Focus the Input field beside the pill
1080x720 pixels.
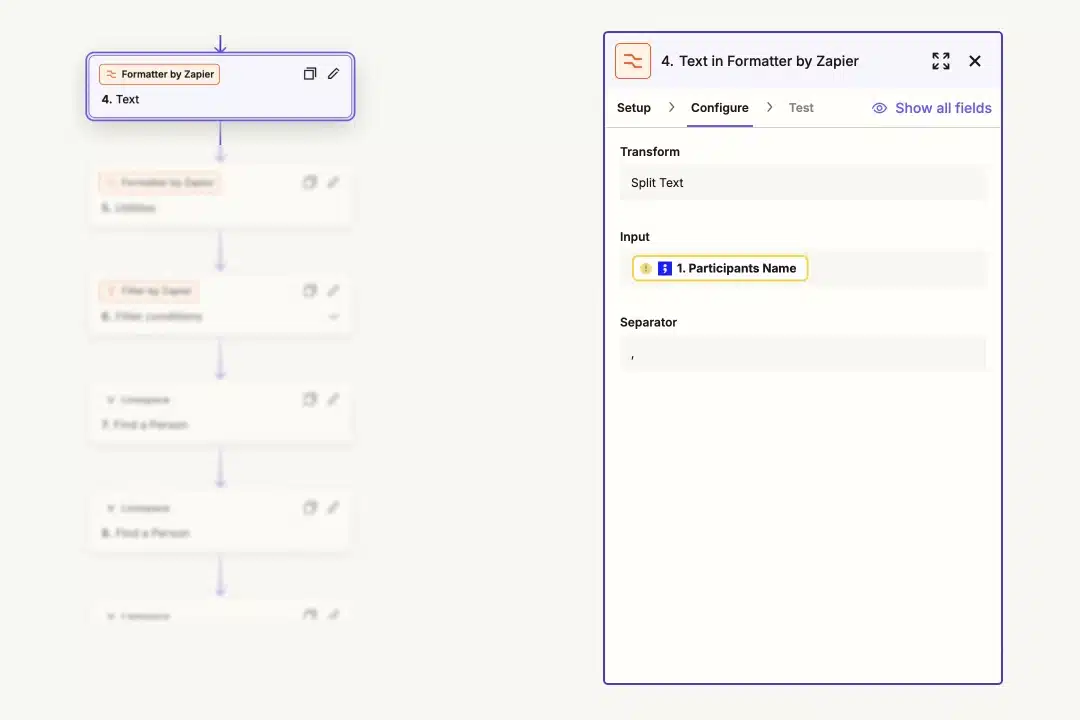(895, 269)
